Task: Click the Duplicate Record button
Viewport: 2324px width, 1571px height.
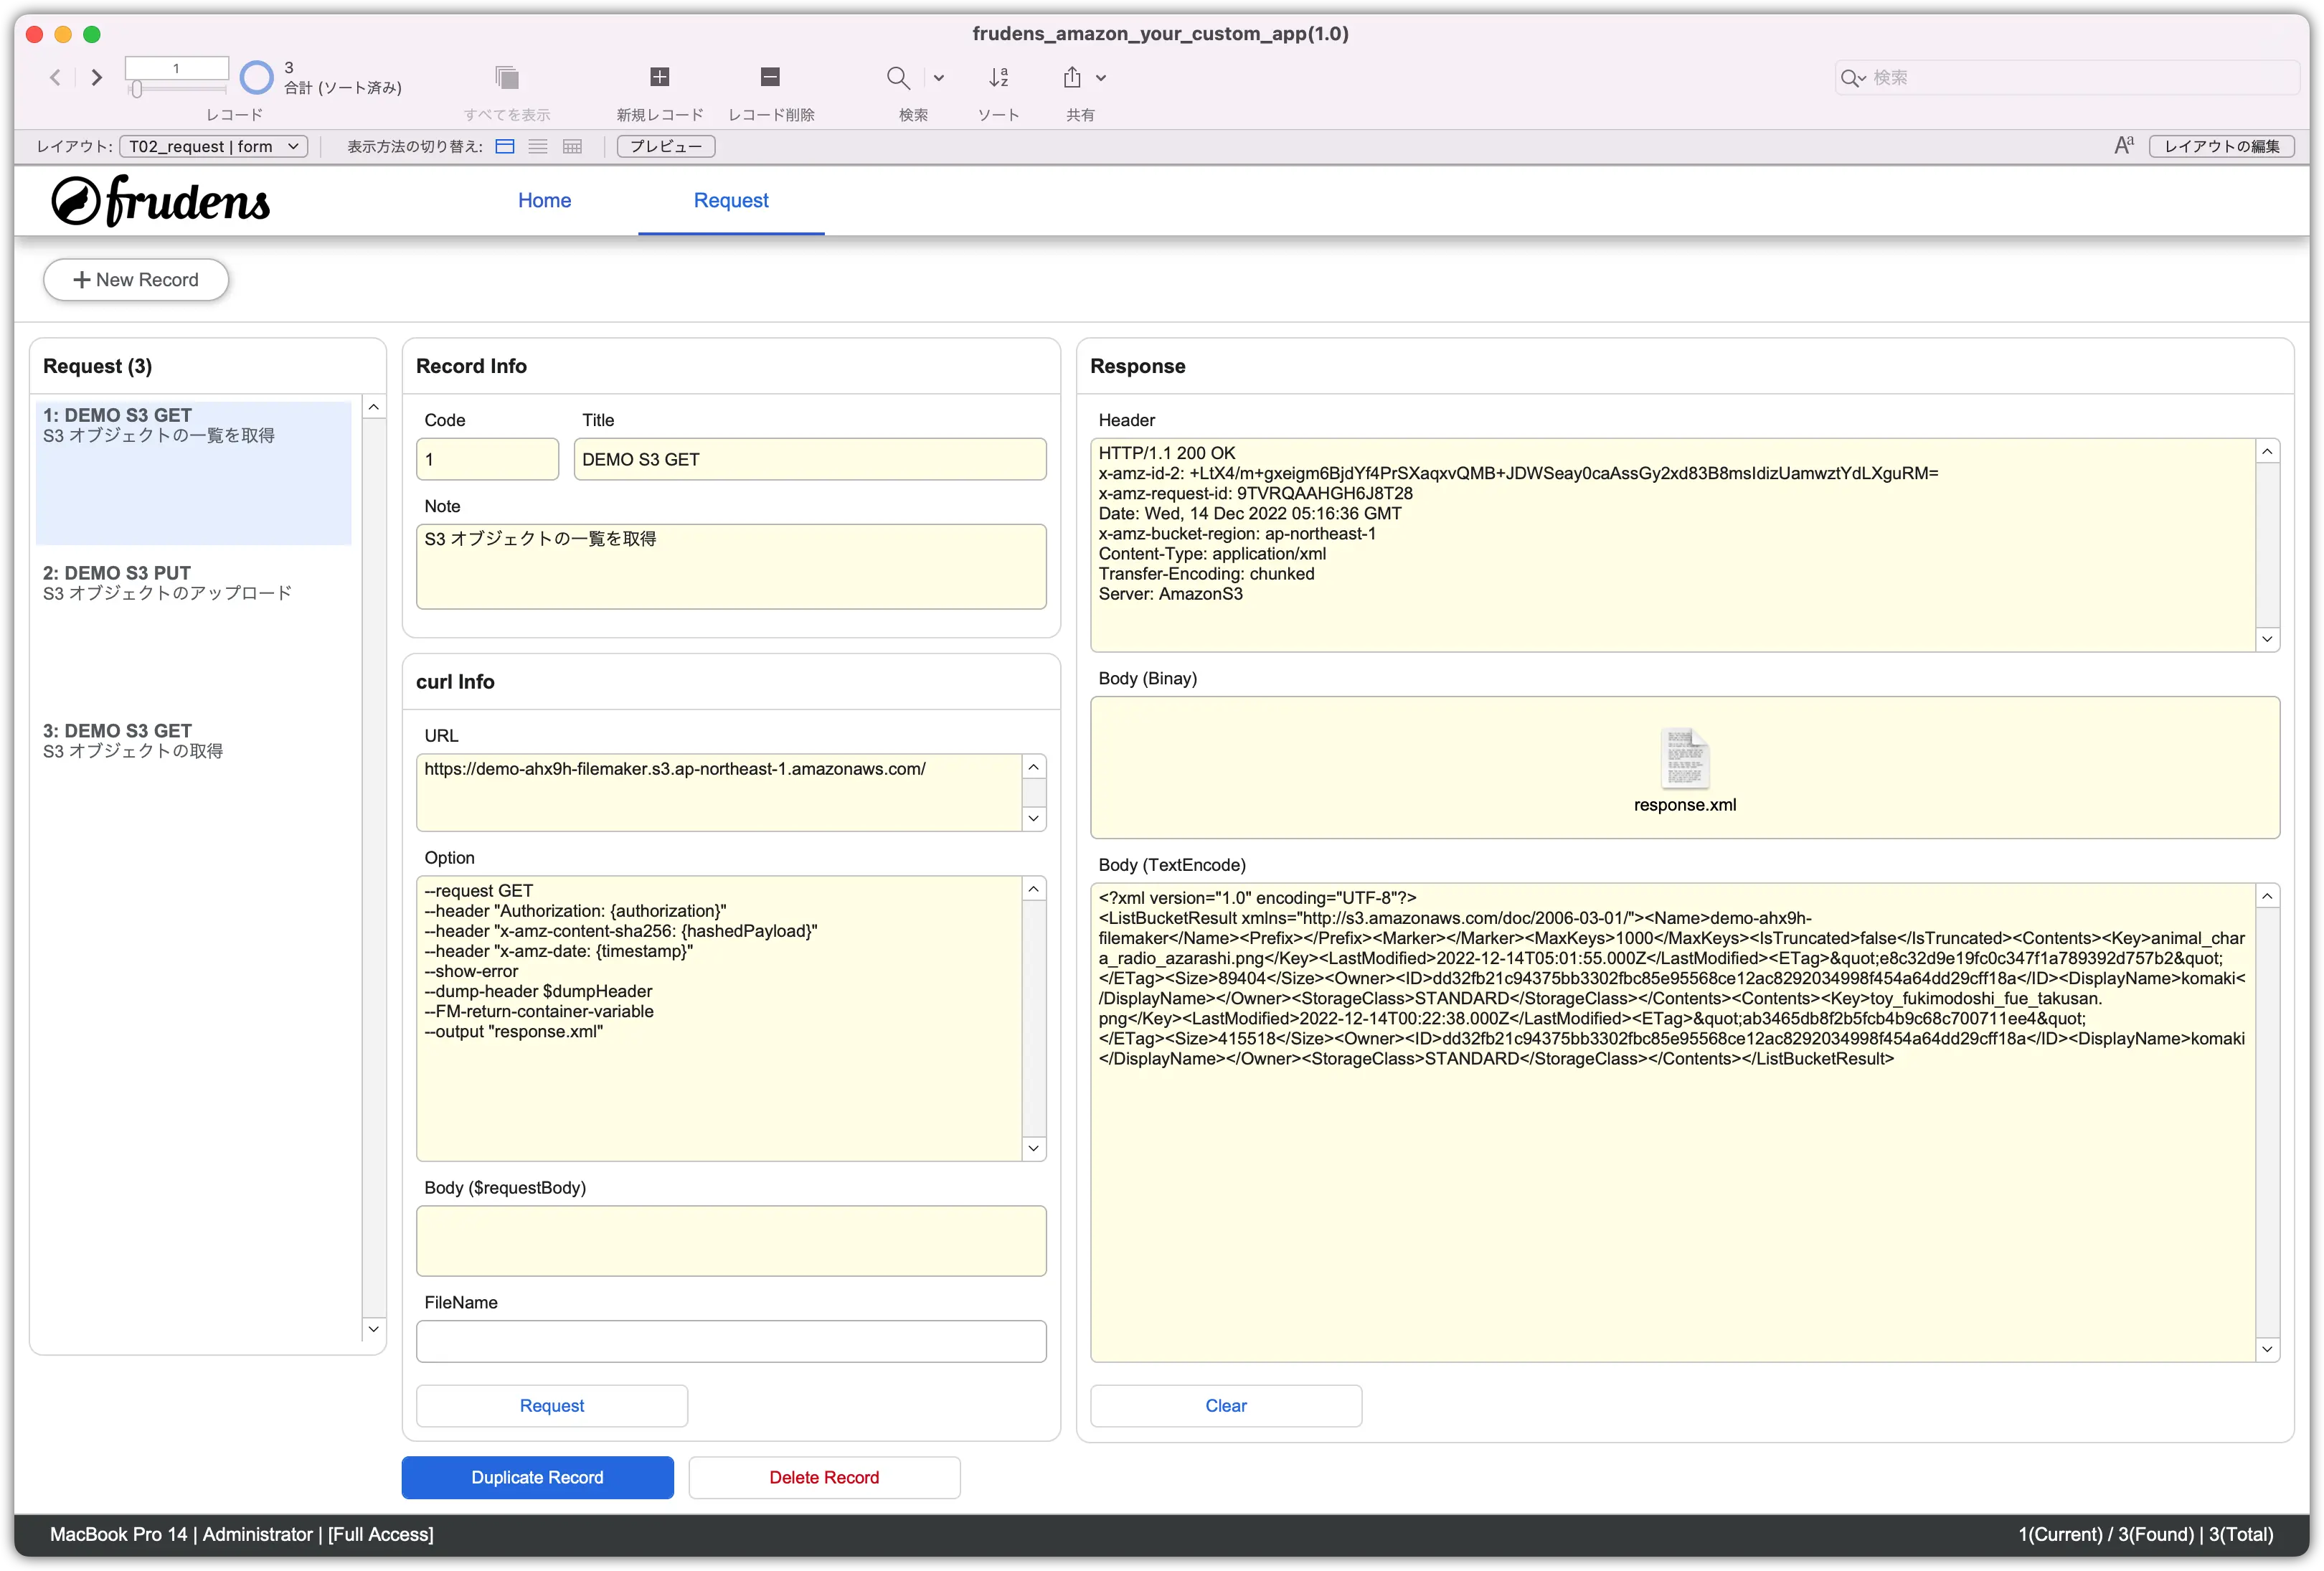Action: (x=537, y=1476)
